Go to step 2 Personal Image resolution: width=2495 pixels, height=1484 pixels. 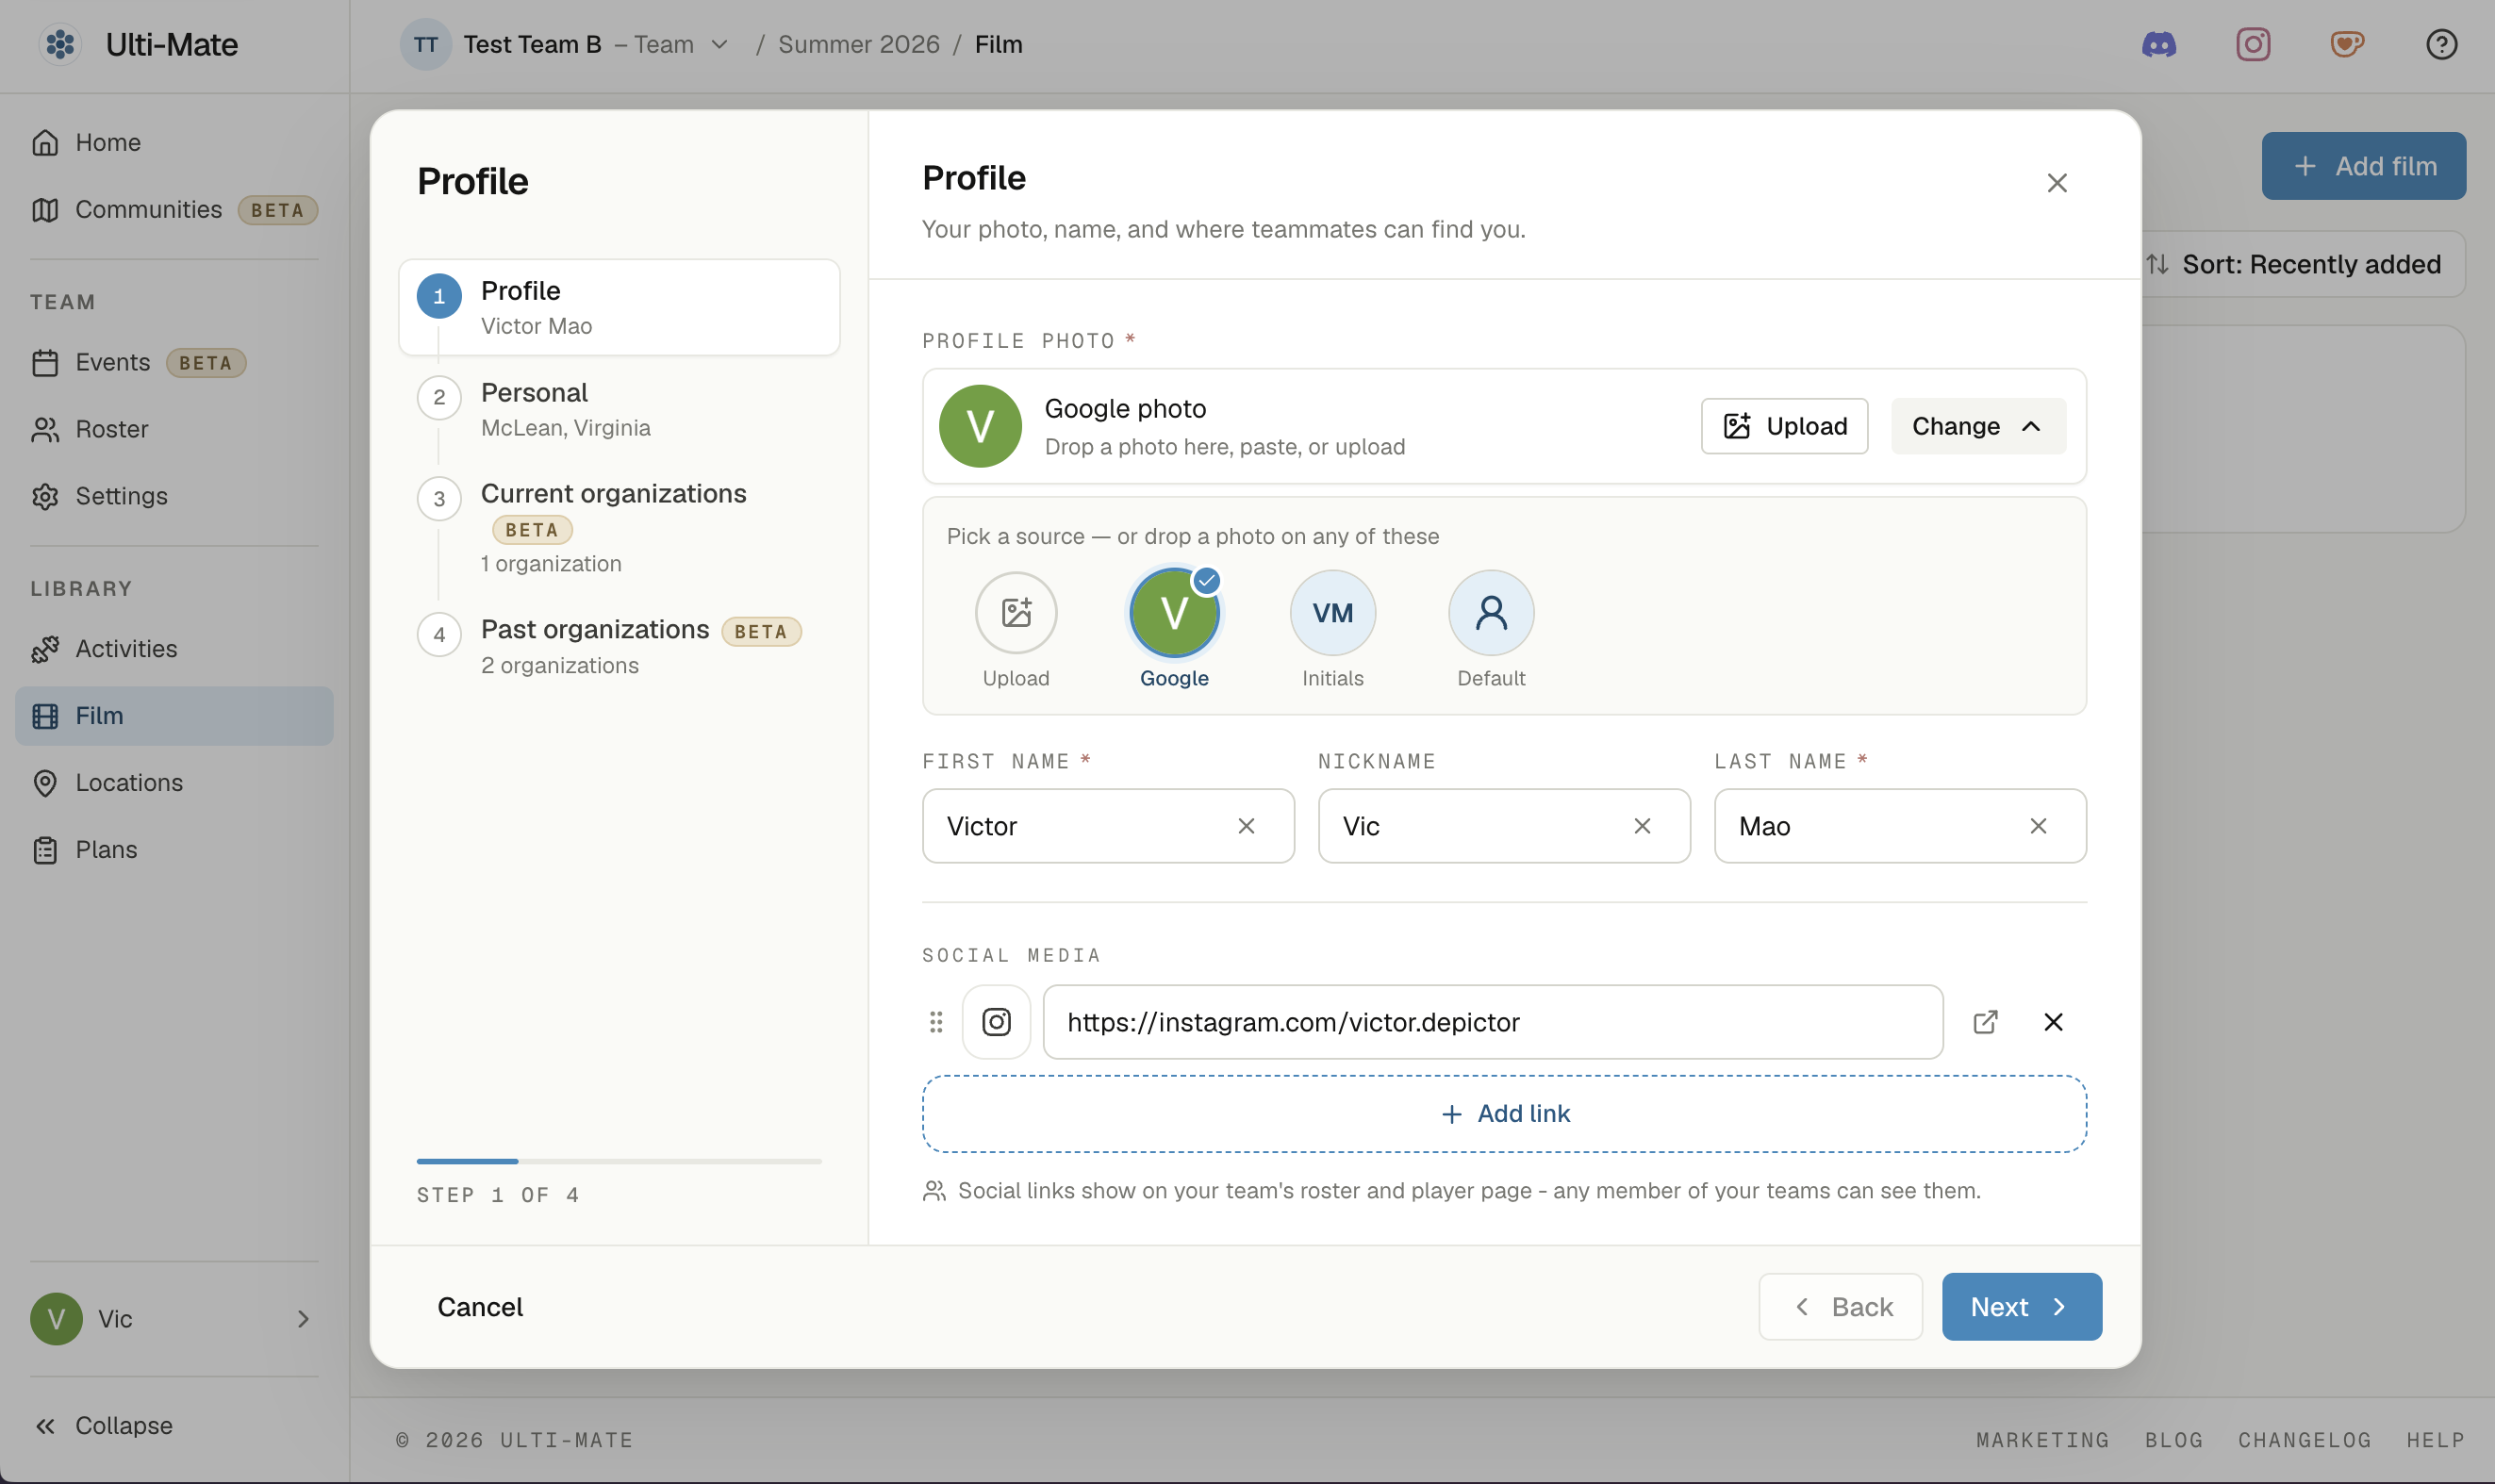[x=619, y=409]
